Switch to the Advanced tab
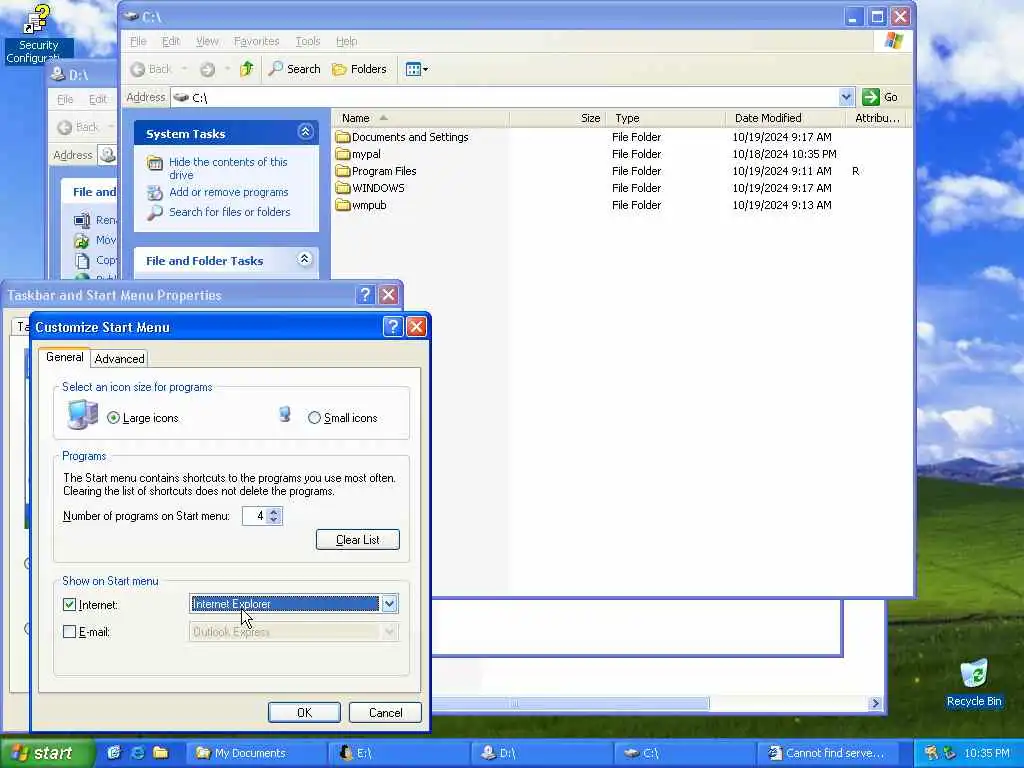1024x768 pixels. click(x=119, y=359)
